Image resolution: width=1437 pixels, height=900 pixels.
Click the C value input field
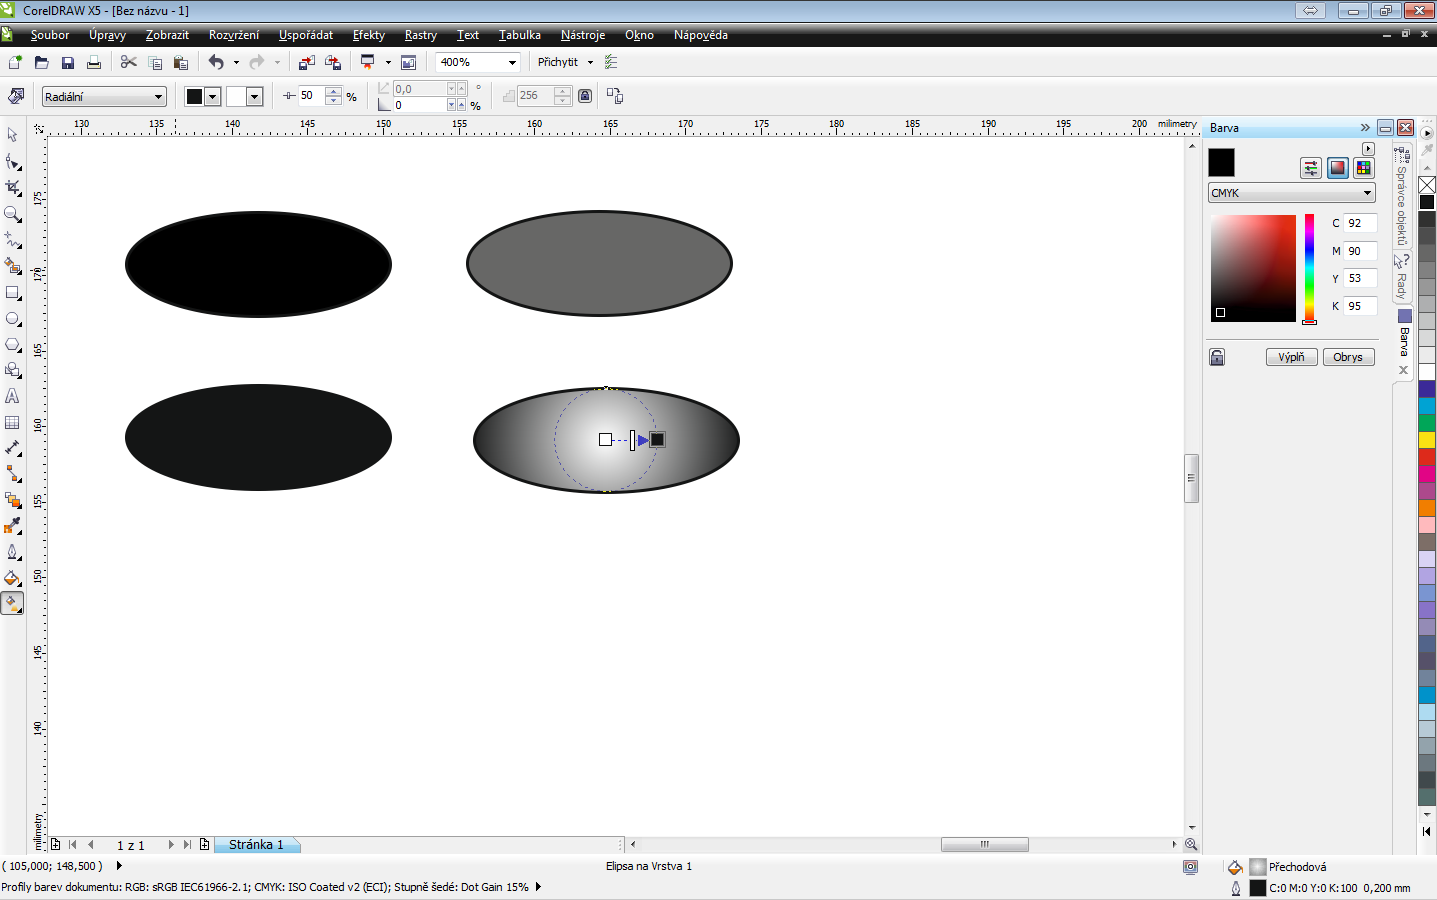click(1360, 223)
